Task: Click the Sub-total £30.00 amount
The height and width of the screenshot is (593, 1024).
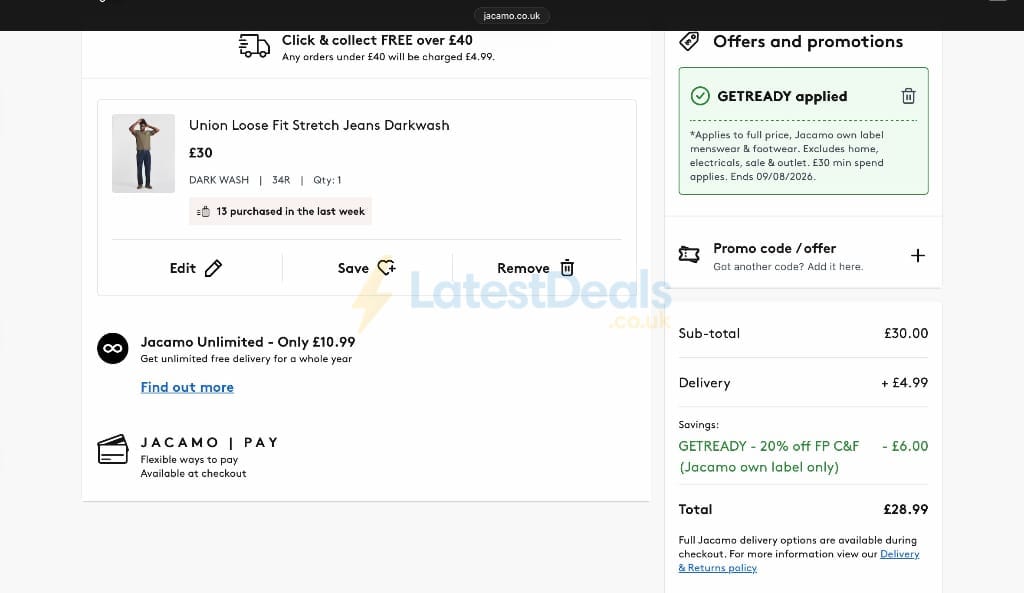Action: (x=906, y=333)
